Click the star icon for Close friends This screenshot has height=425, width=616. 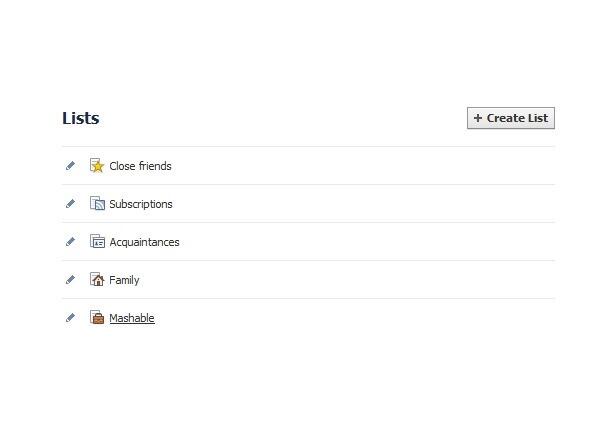[x=97, y=165]
